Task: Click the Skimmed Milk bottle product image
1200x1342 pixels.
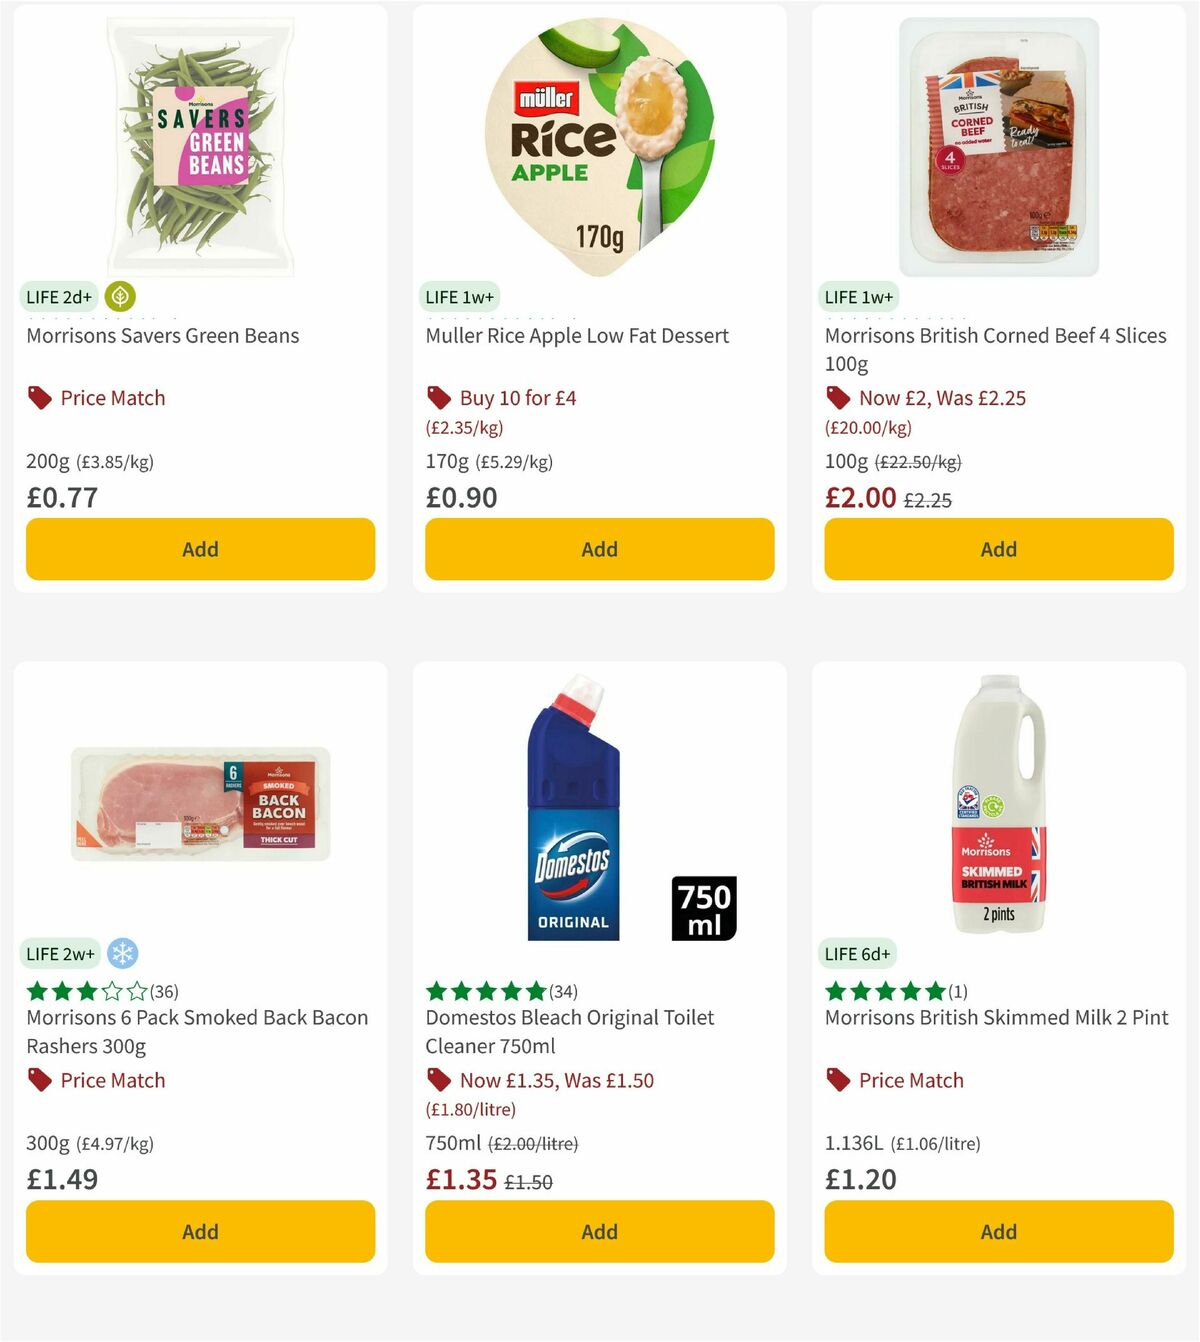Action: (x=998, y=800)
